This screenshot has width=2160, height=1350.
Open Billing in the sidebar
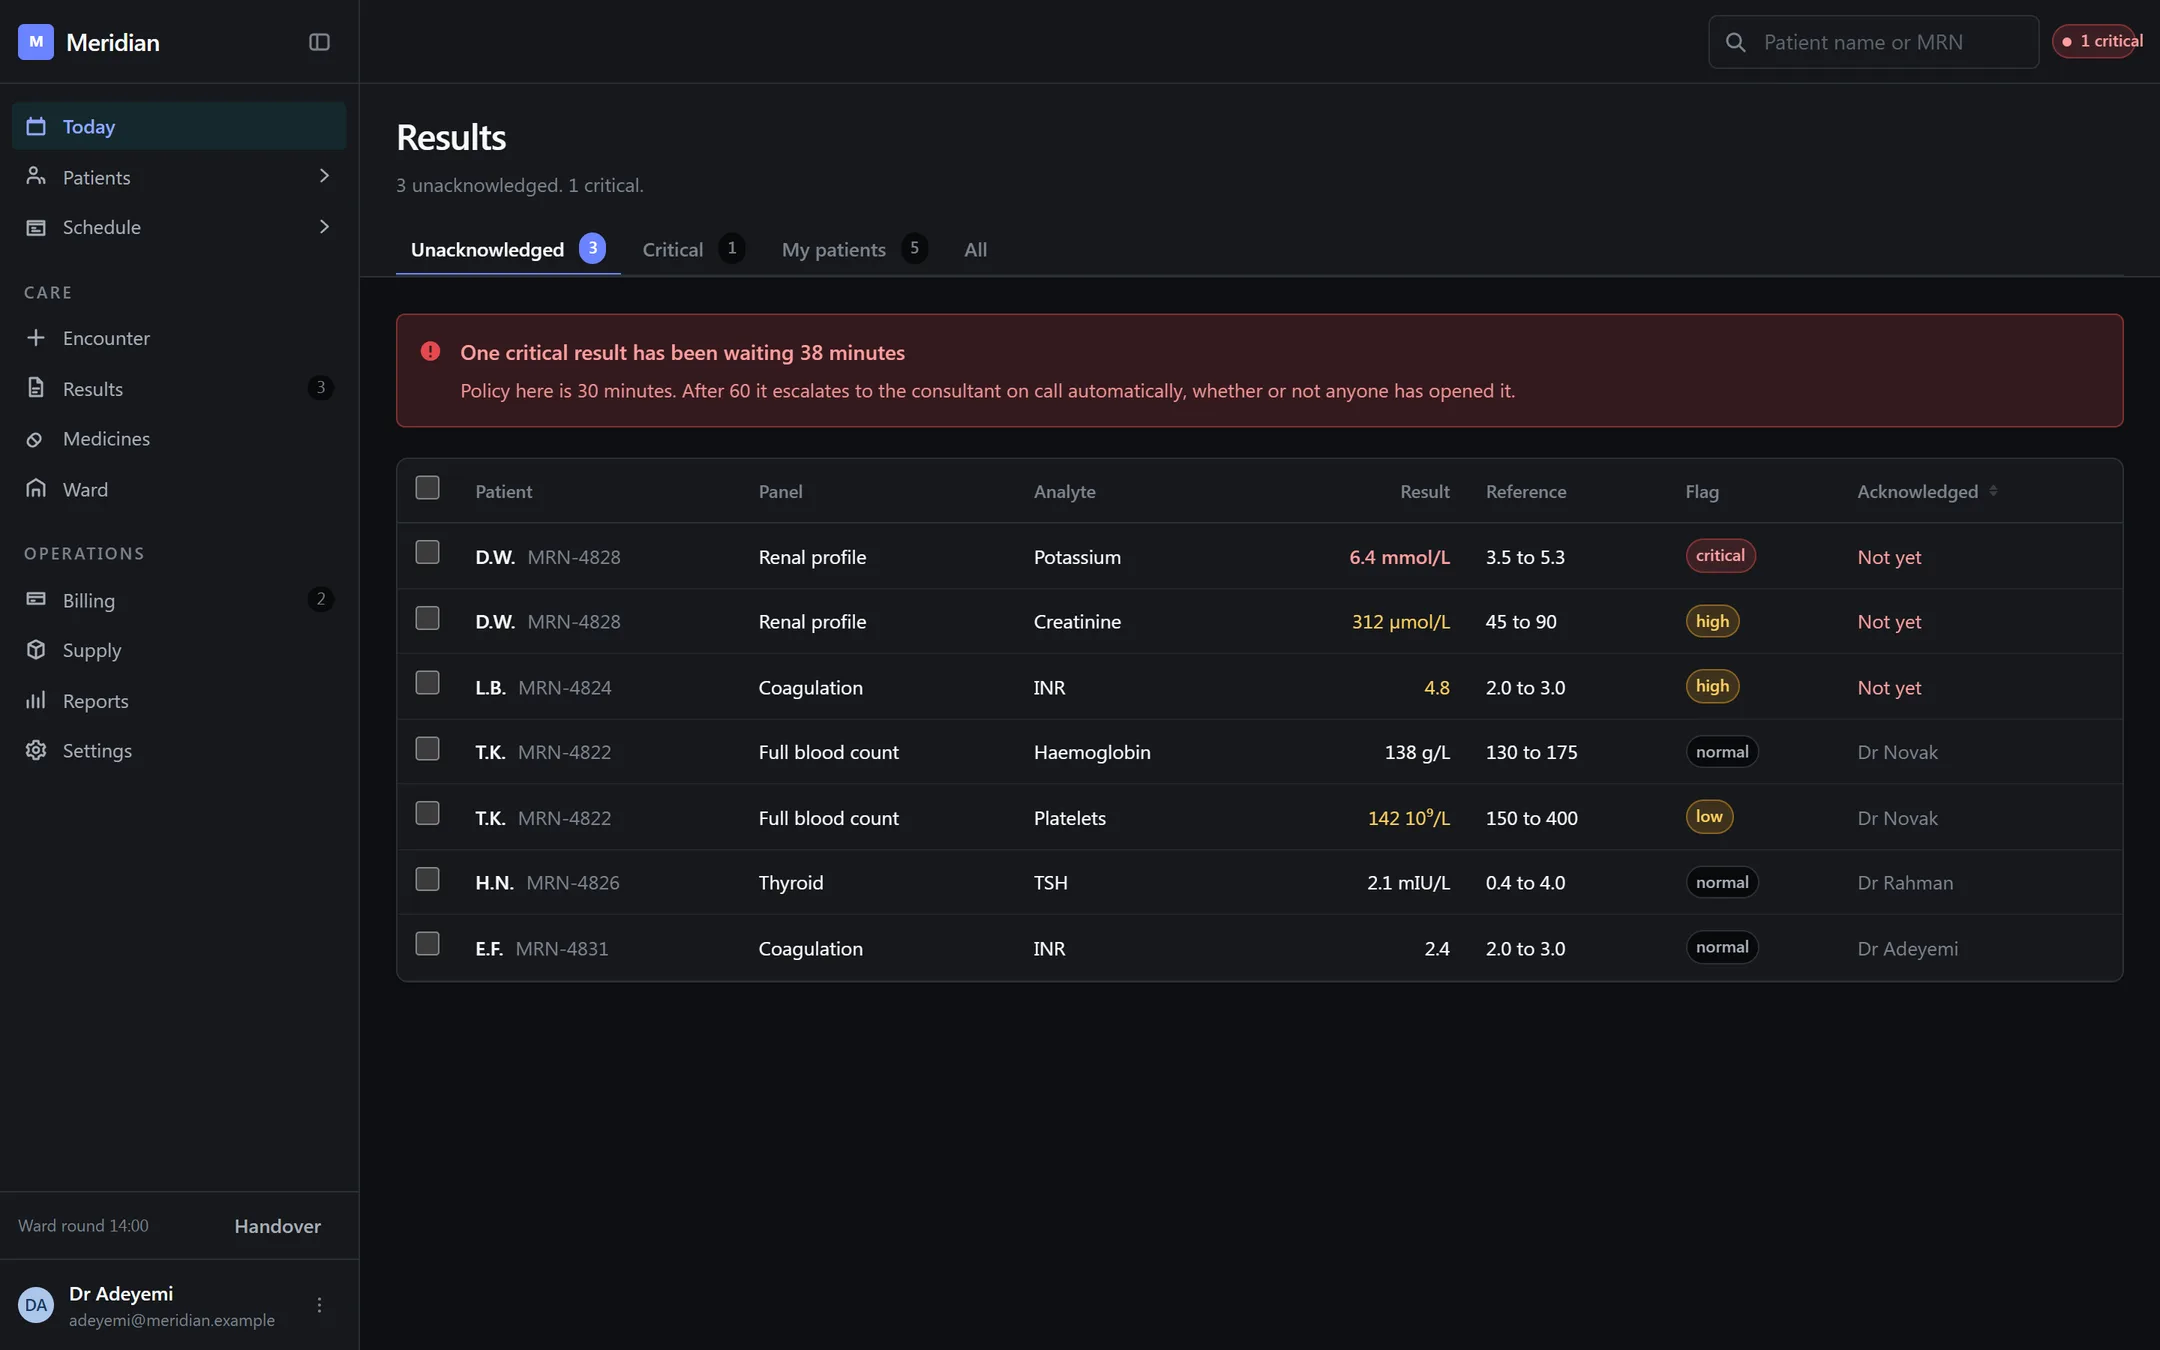[179, 600]
